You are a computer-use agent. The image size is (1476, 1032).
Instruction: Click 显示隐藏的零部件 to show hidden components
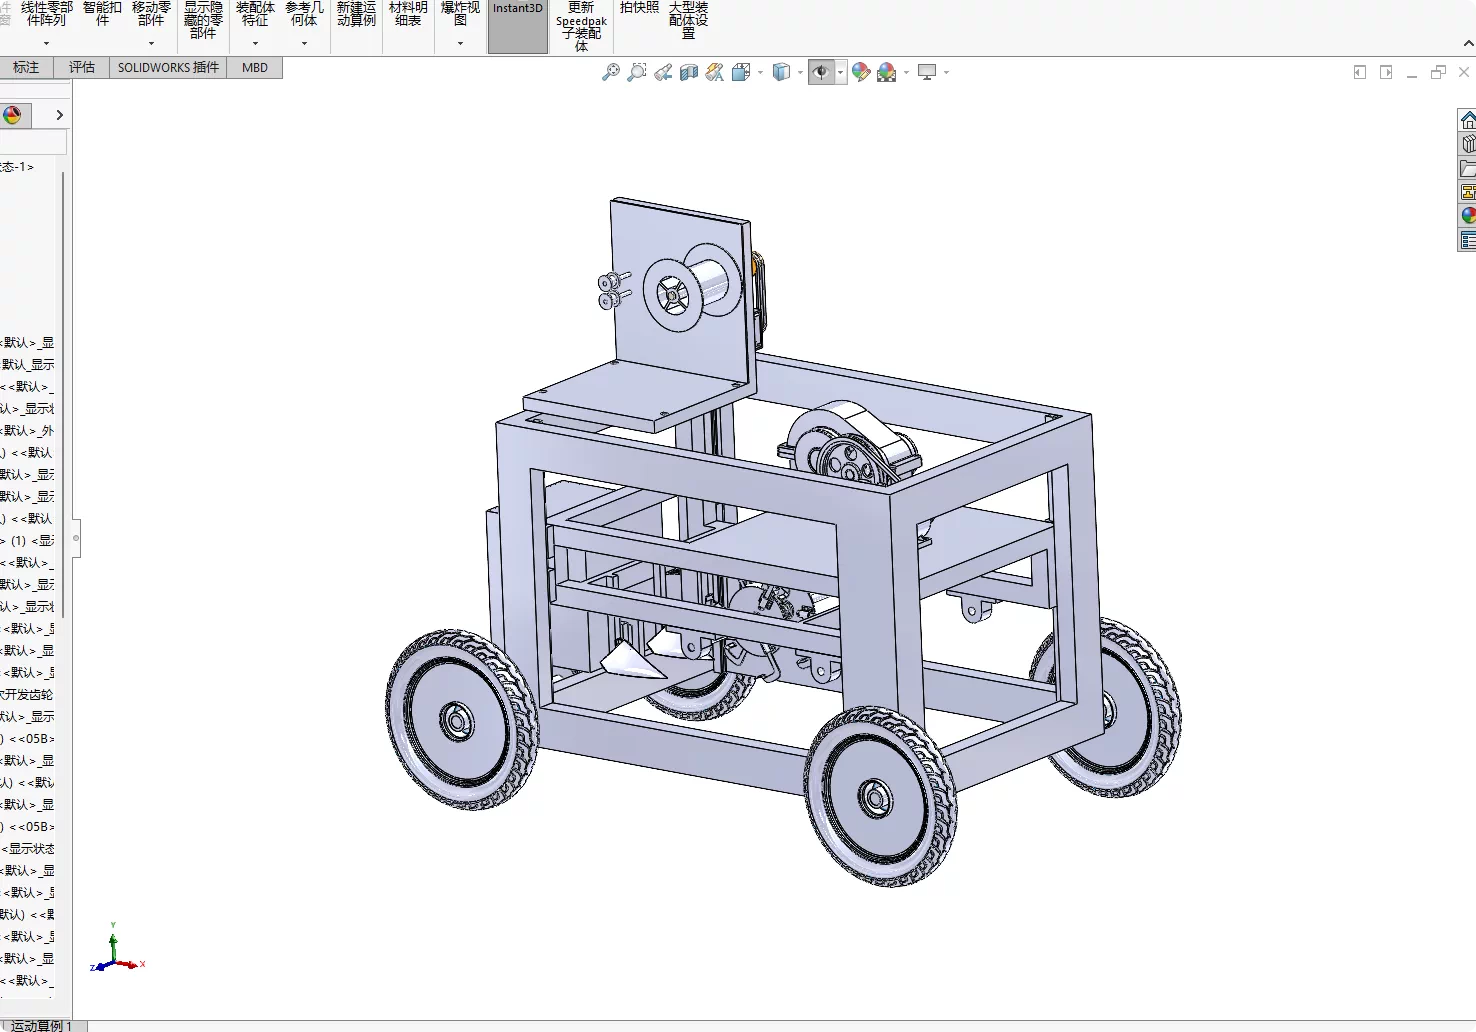(203, 20)
